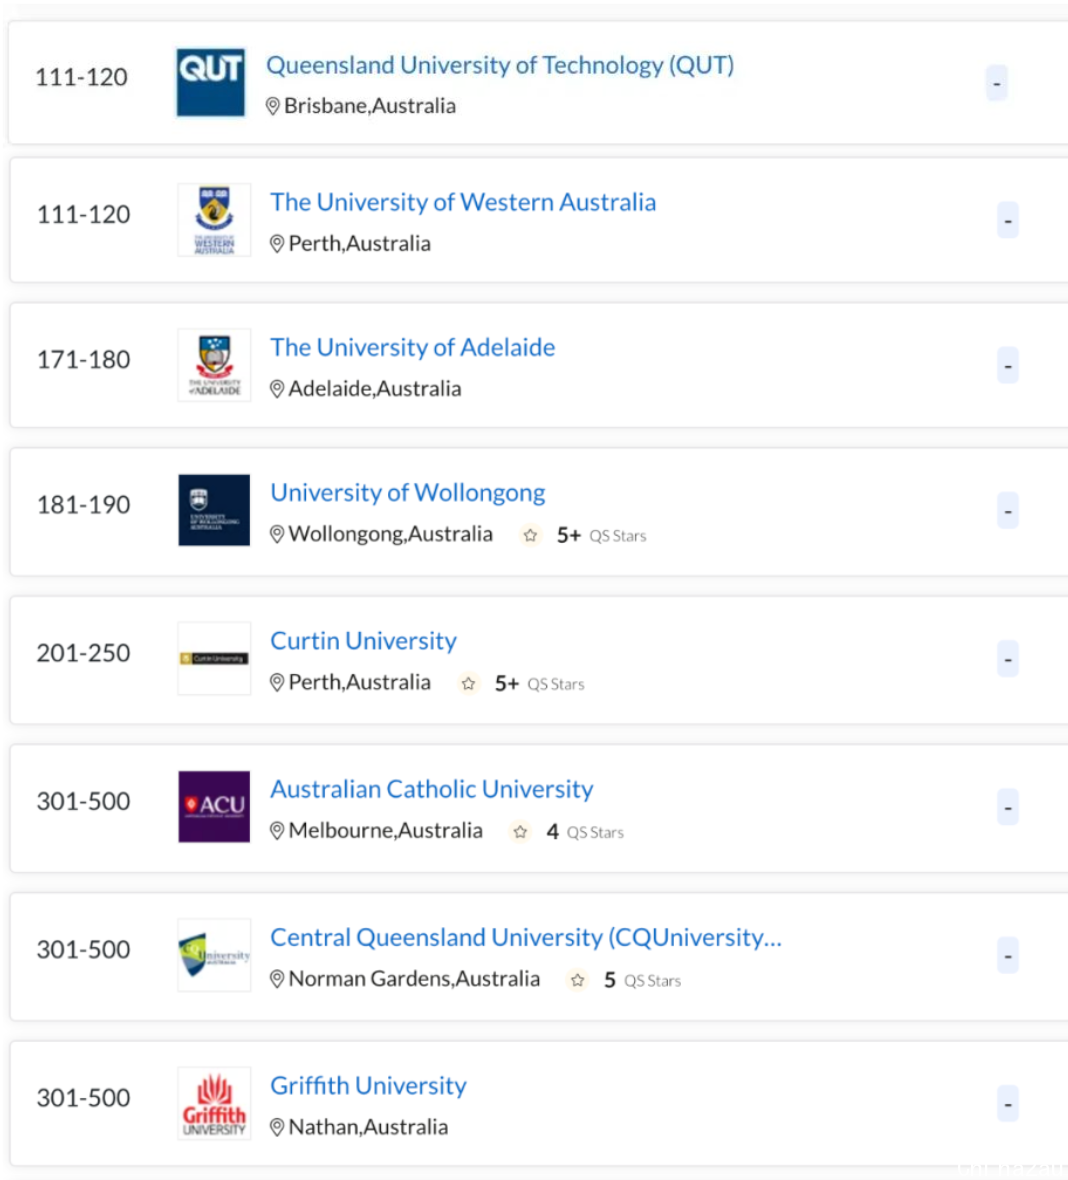This screenshot has height=1180, width=1068.
Task: Click the QS star icon for Curtin University
Action: coord(468,683)
